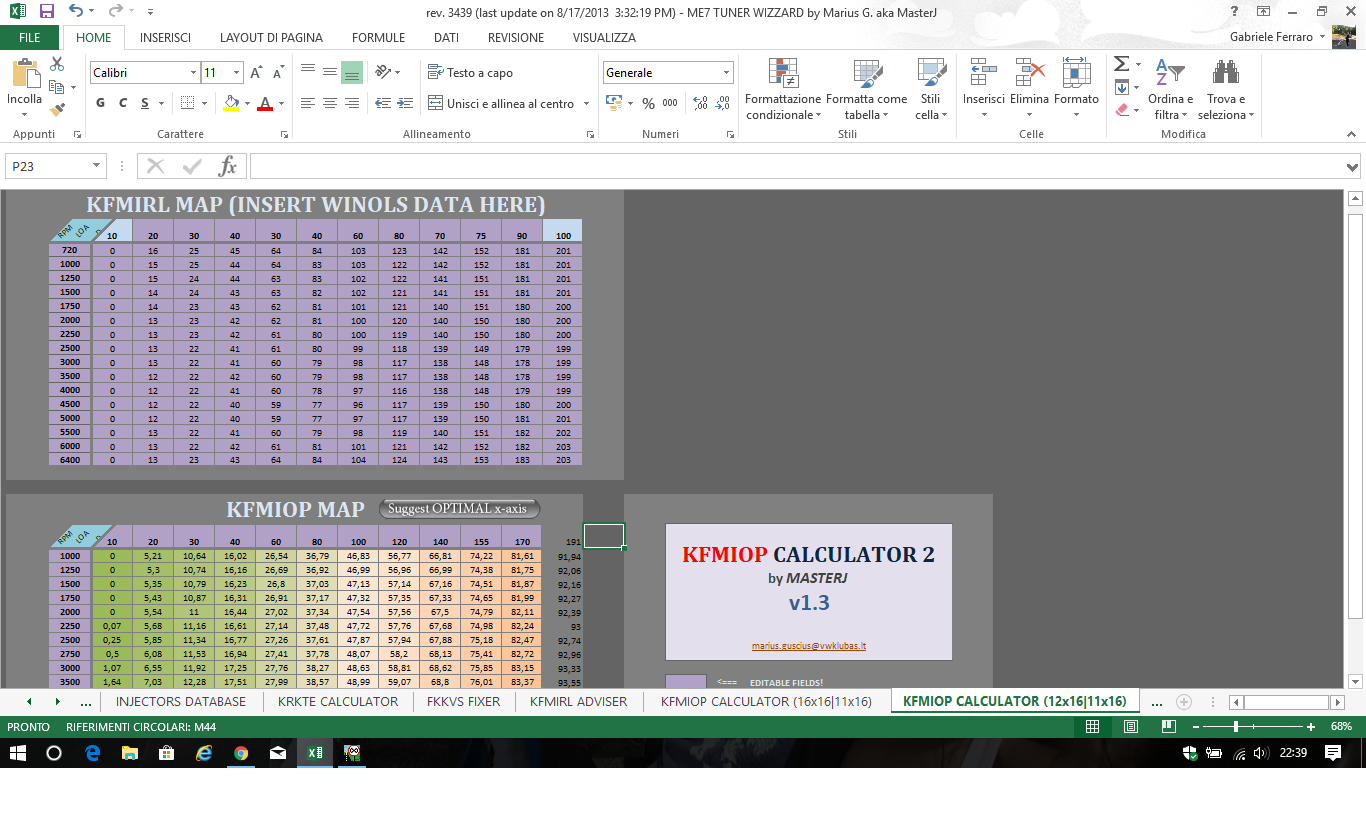Switch to FORMULE ribbon tab
The height and width of the screenshot is (833, 1366).
tap(378, 38)
